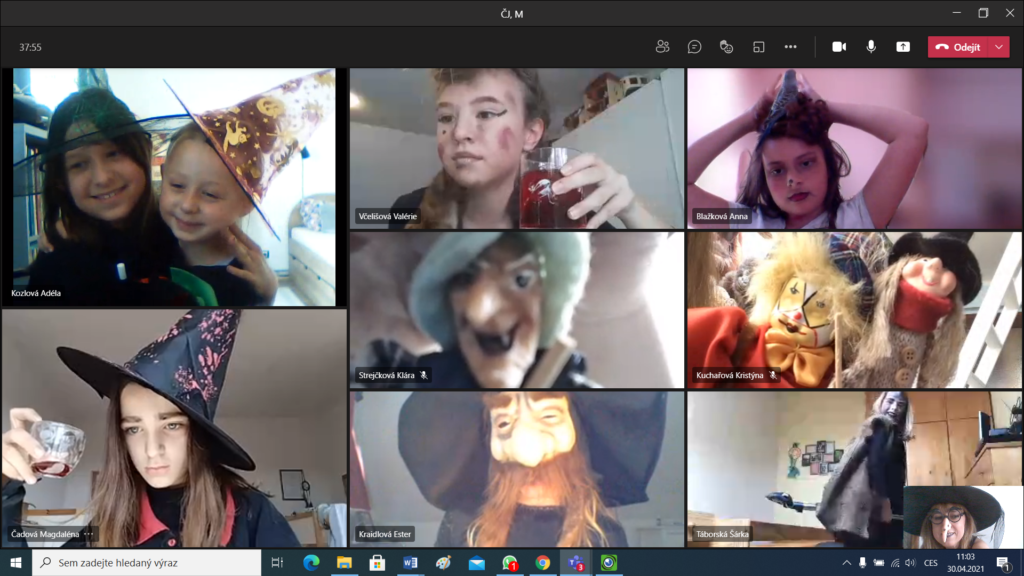Viewport: 1024px width, 576px height.
Task: Click the Včelišová Valérie name label
Action: (387, 216)
